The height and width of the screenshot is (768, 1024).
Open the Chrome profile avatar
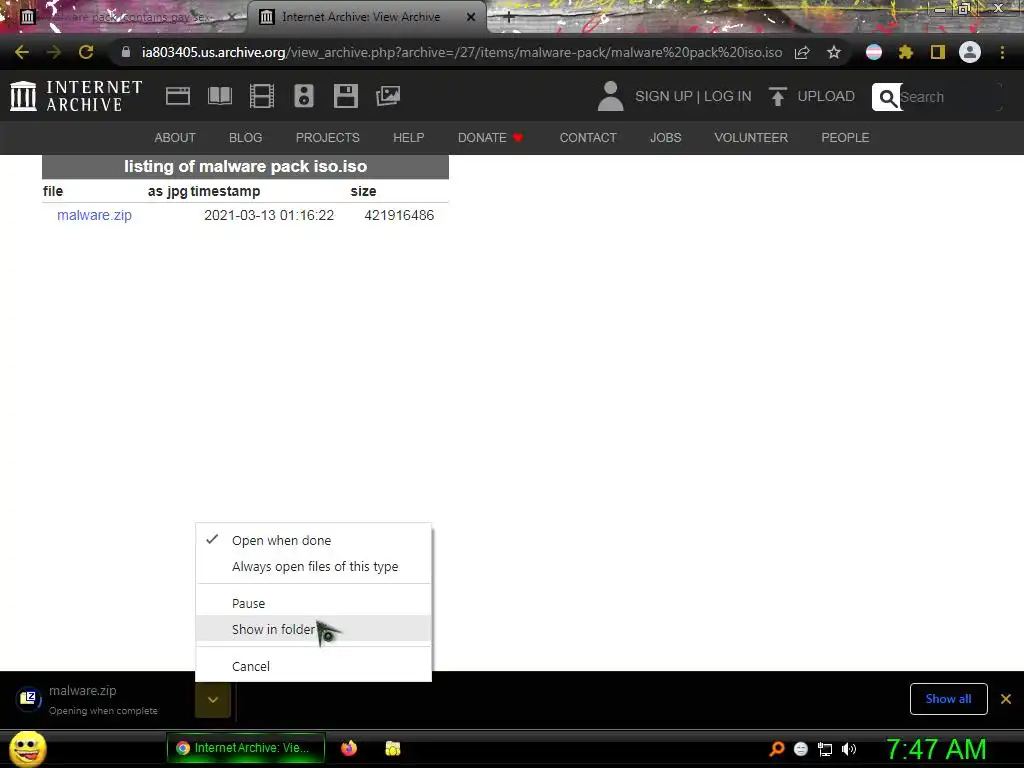970,52
